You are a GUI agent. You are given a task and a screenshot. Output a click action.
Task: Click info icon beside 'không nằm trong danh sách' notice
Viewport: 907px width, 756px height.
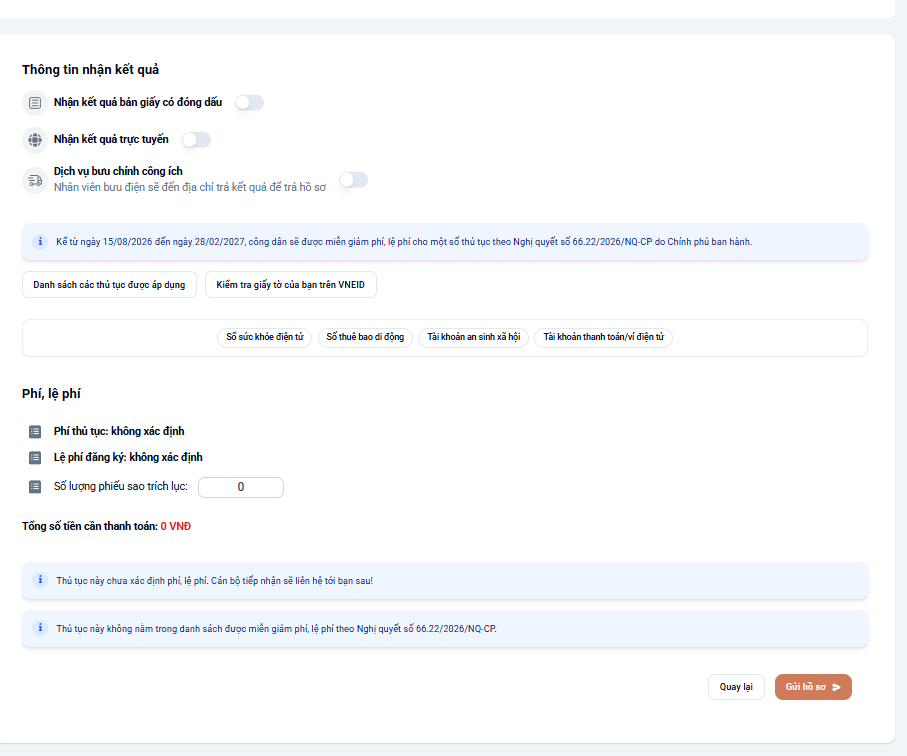40,628
